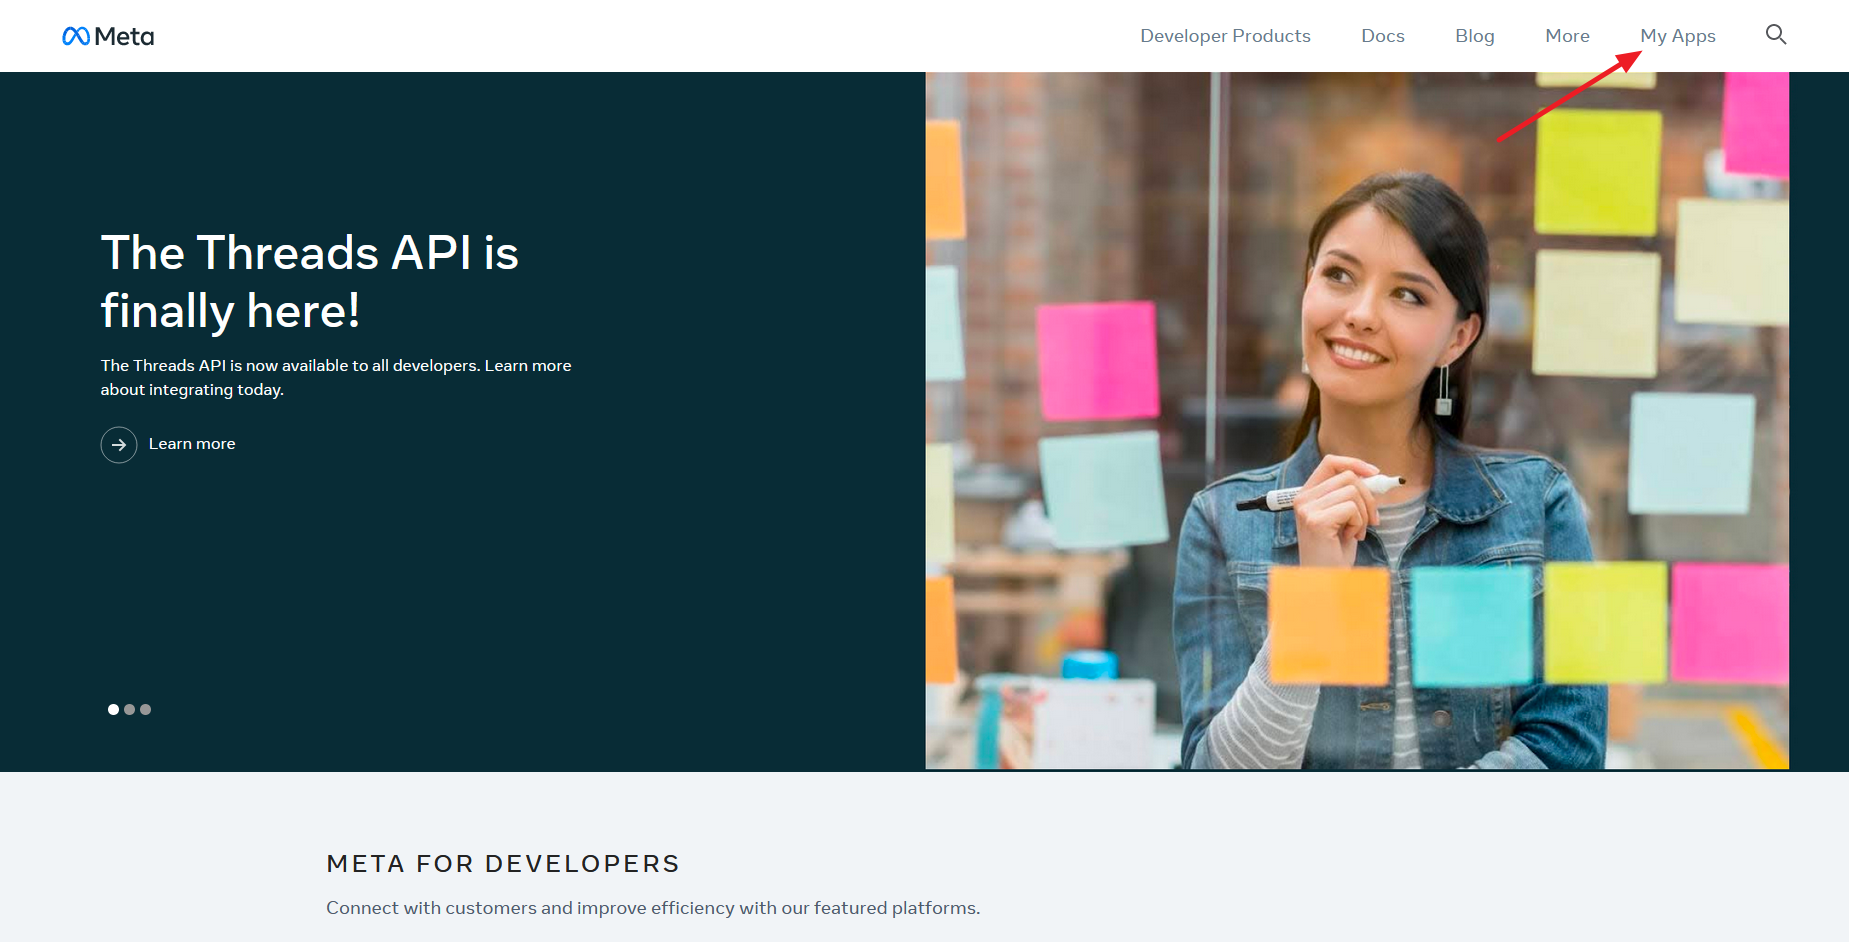This screenshot has width=1849, height=942.
Task: Switch to the second carousel slide dot
Action: [129, 709]
